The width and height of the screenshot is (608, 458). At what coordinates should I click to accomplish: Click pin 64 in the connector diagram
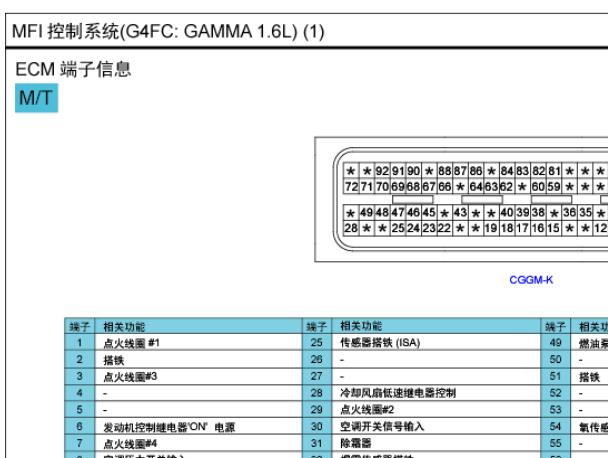(x=476, y=187)
